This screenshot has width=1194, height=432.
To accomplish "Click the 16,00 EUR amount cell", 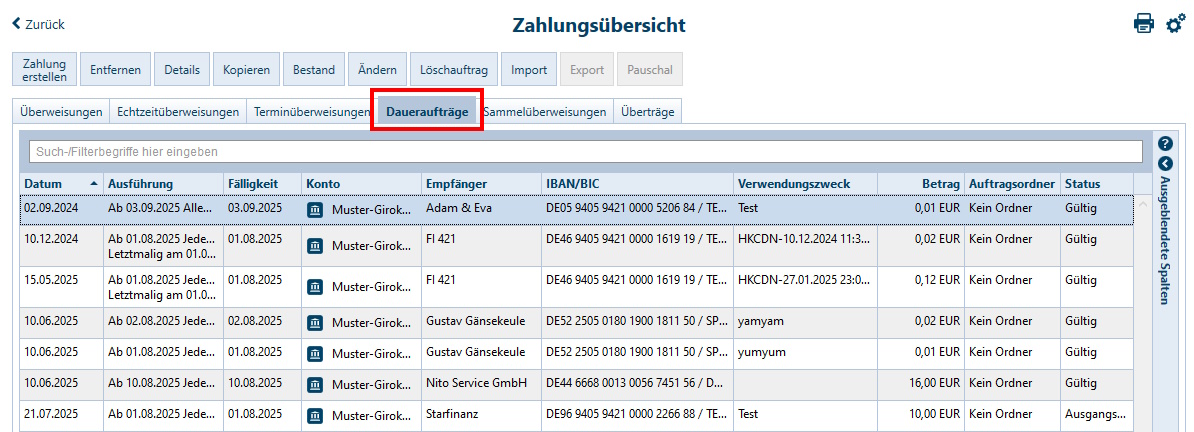I will (921, 385).
